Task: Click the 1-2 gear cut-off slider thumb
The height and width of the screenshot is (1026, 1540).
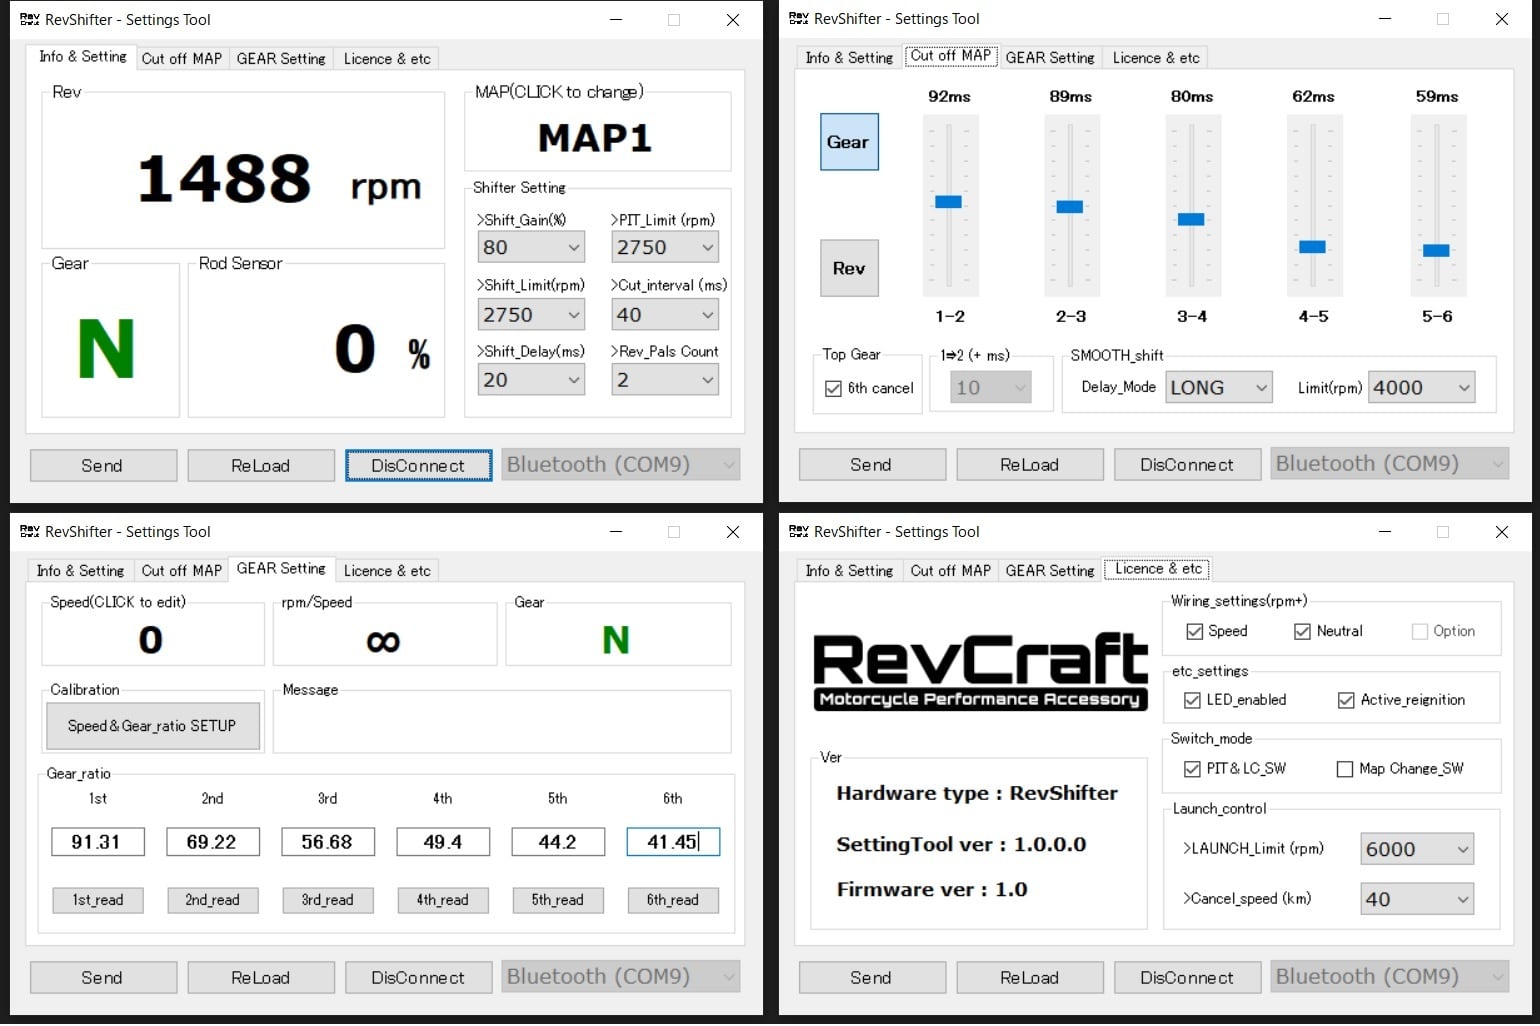Action: point(948,202)
